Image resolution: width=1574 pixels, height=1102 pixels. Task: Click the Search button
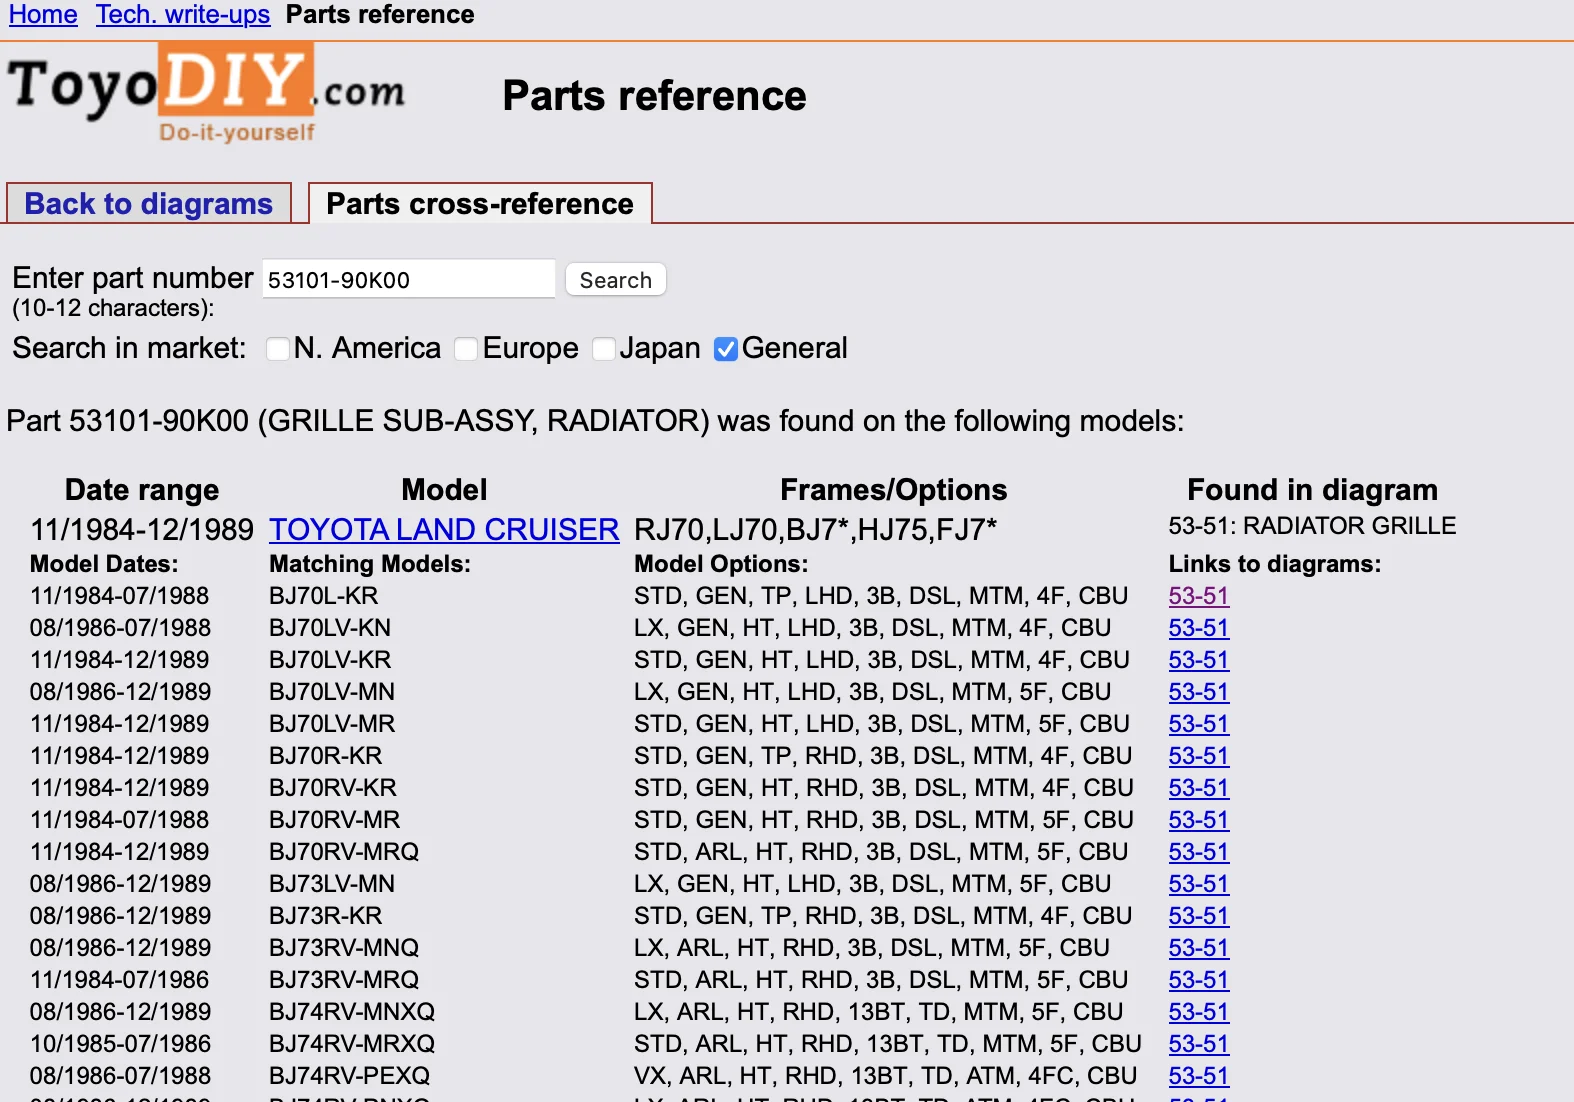616,279
